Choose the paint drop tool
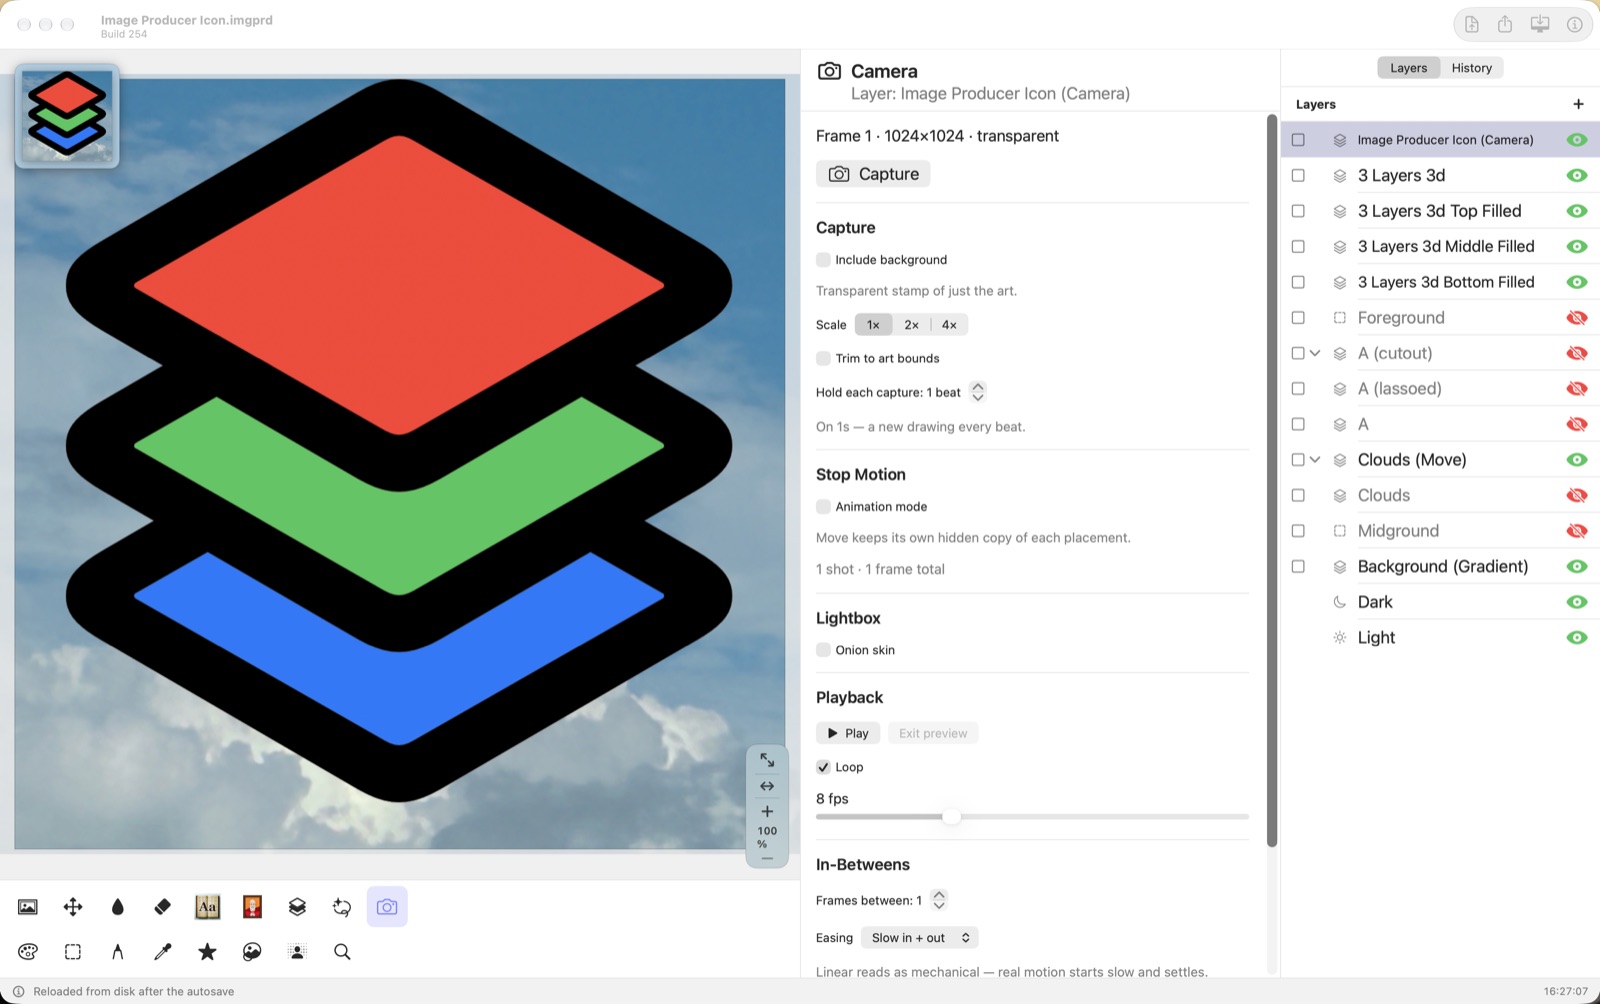 pyautogui.click(x=118, y=907)
